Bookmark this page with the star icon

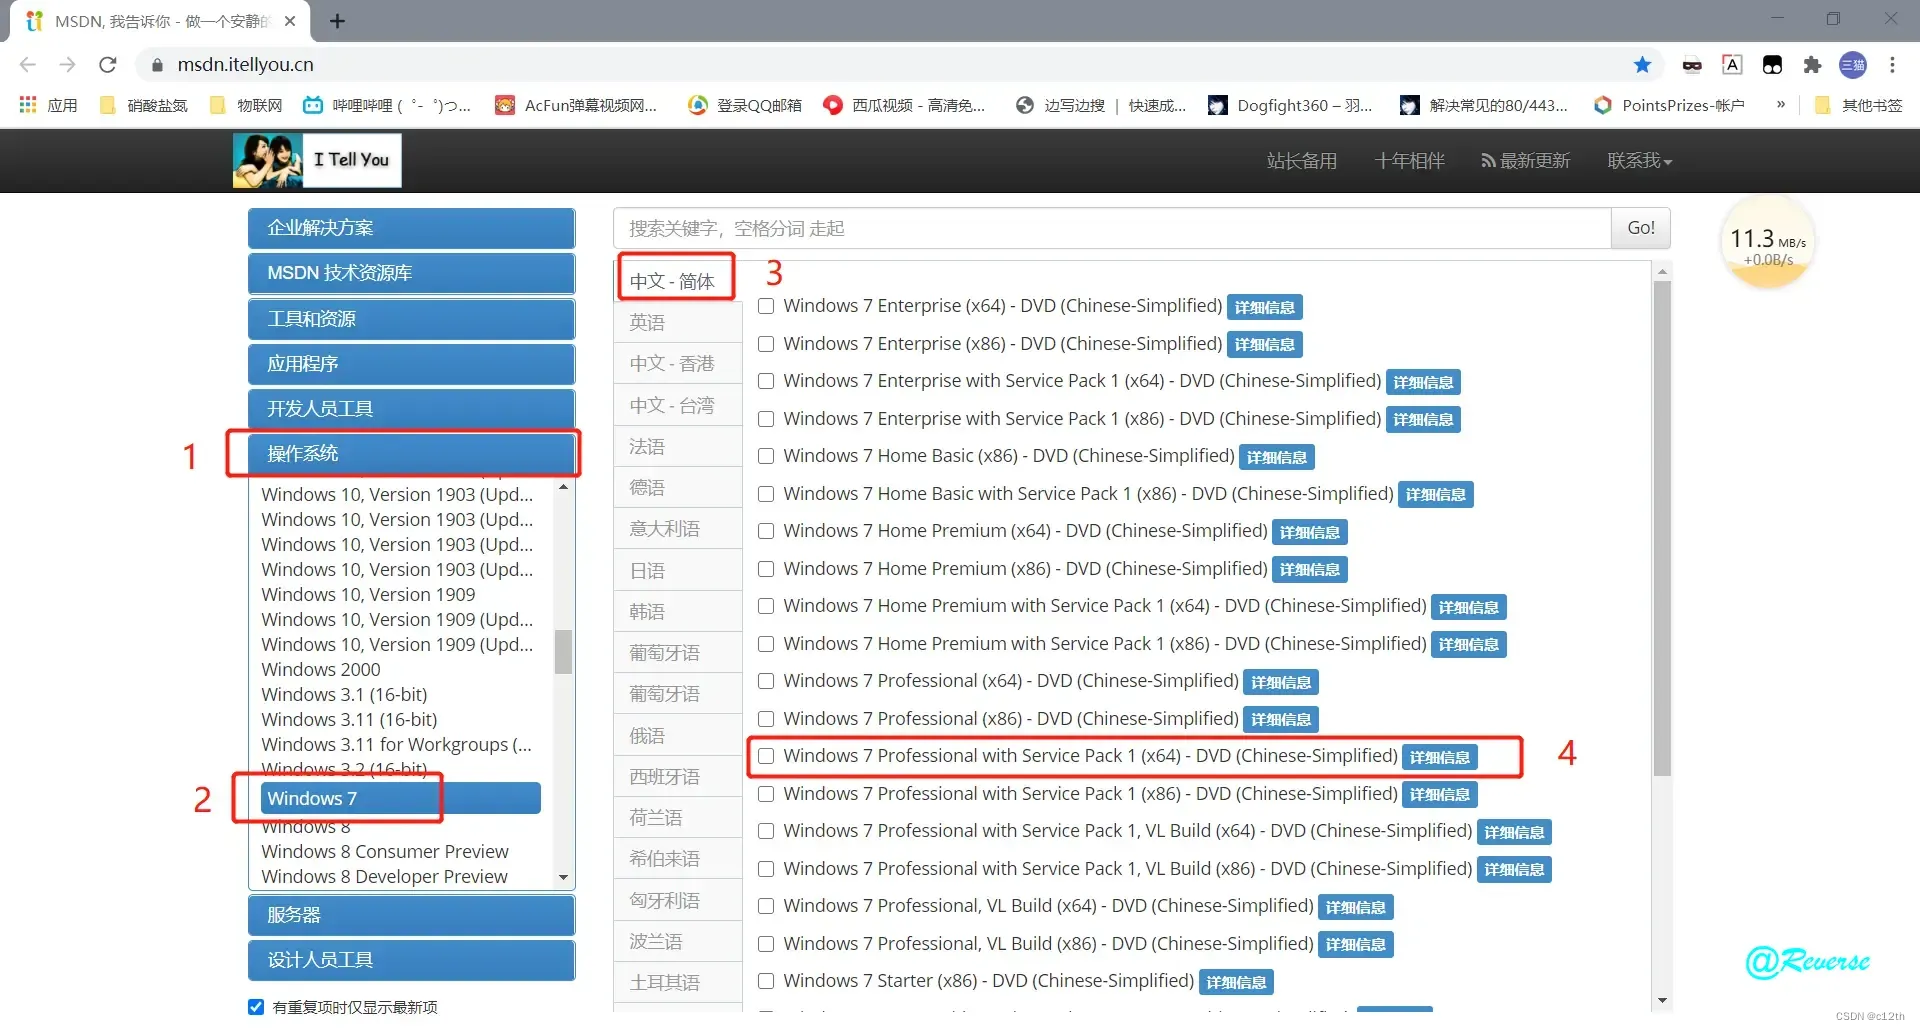[x=1642, y=65]
